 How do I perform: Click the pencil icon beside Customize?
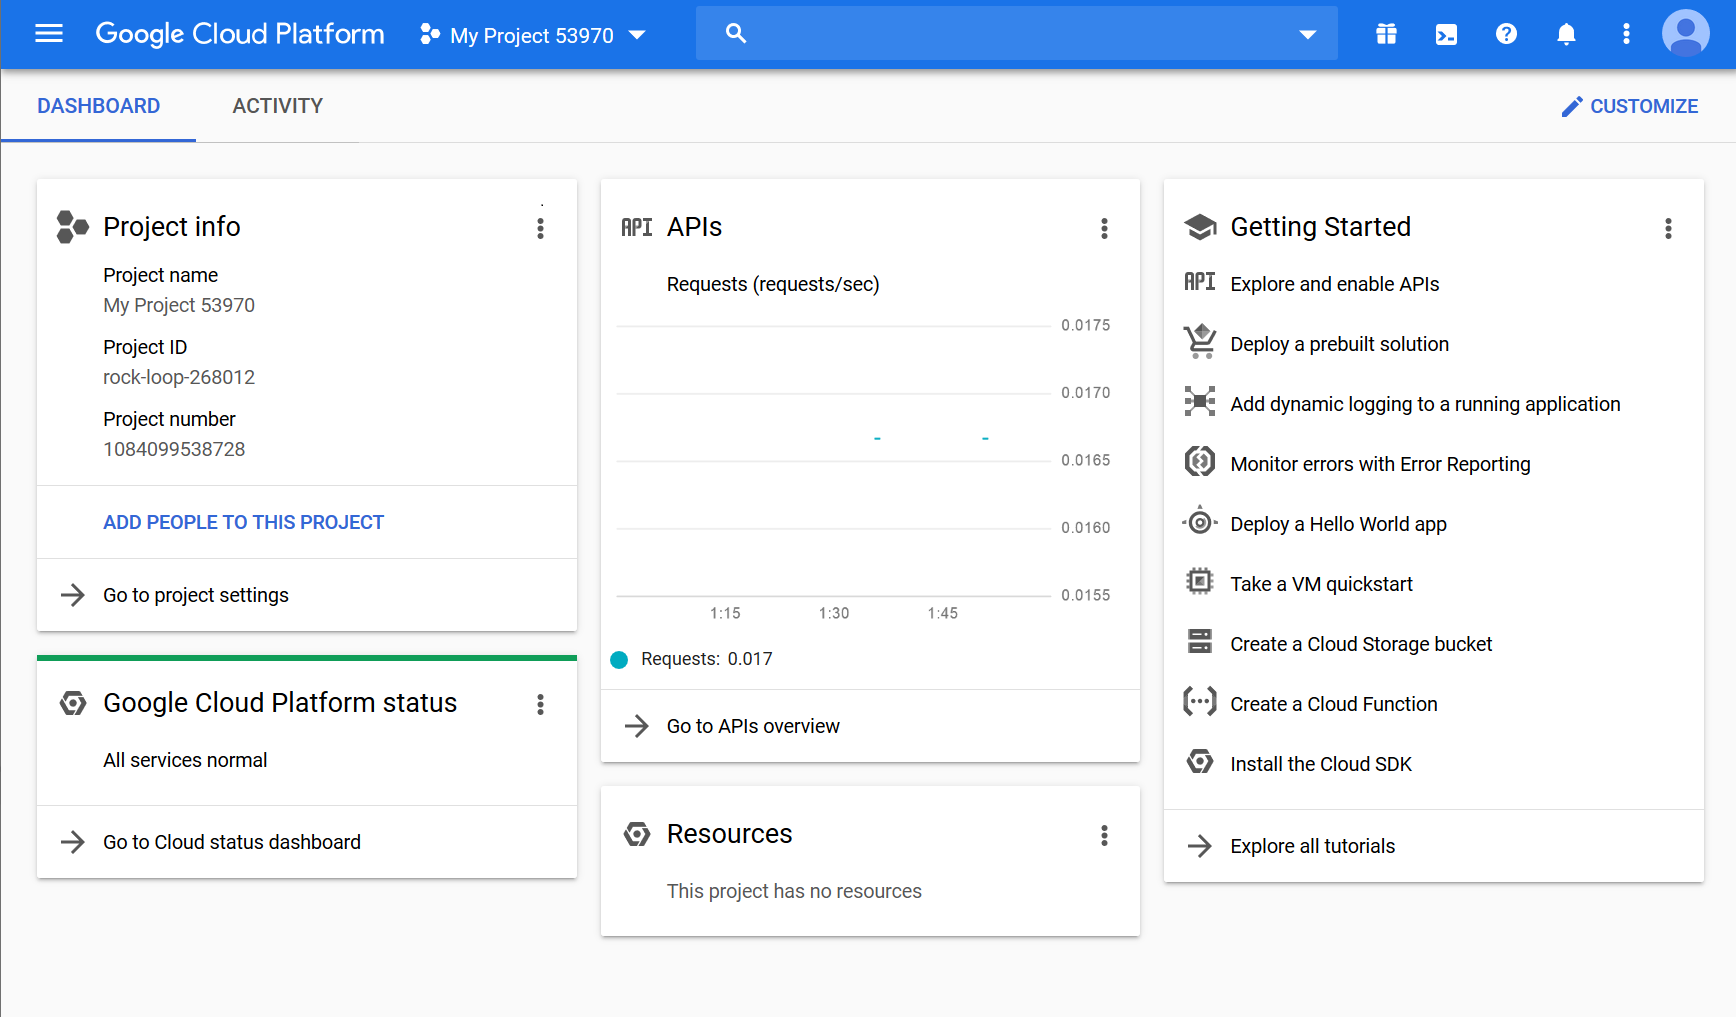[x=1572, y=106]
